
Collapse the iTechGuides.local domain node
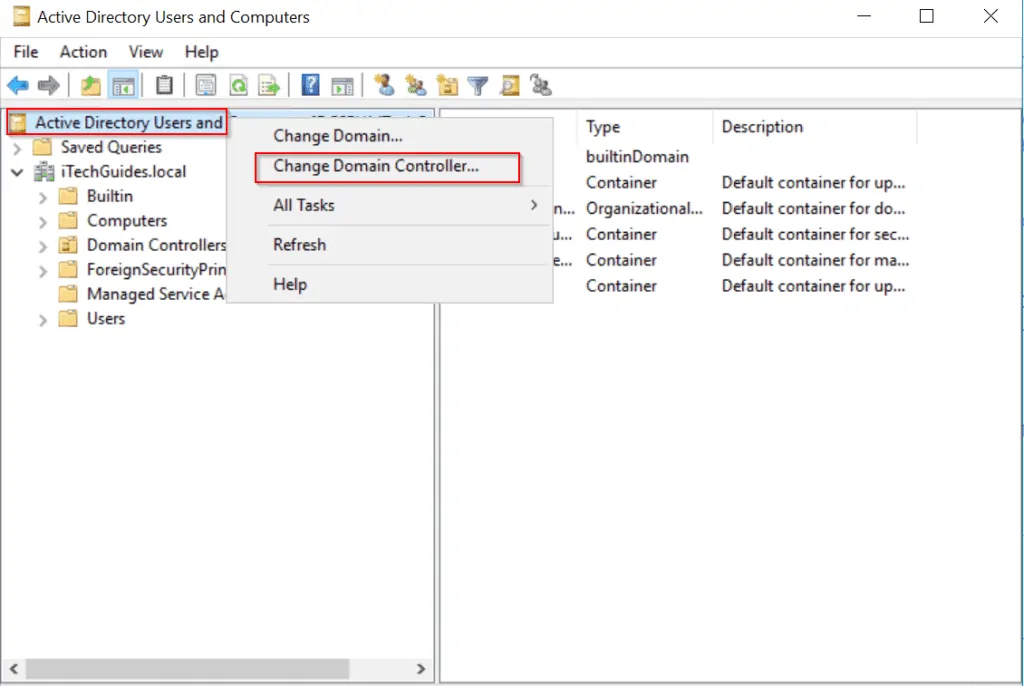coord(17,172)
